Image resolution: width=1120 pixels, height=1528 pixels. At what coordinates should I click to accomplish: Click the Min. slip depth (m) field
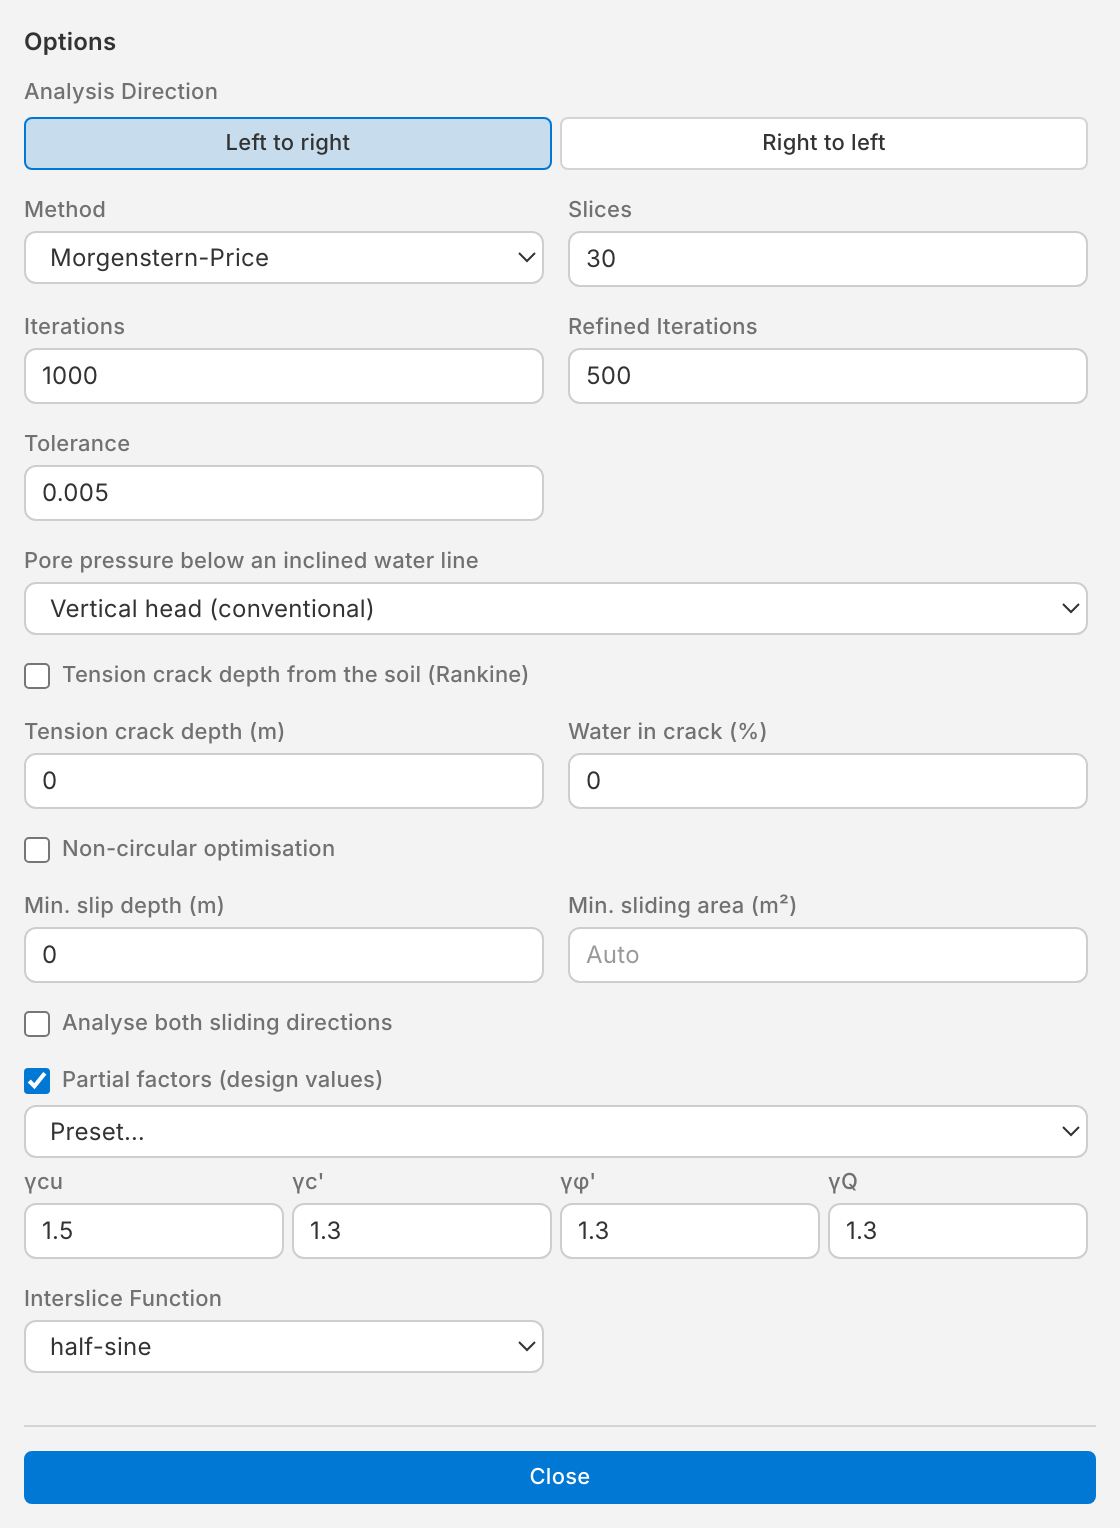click(284, 955)
